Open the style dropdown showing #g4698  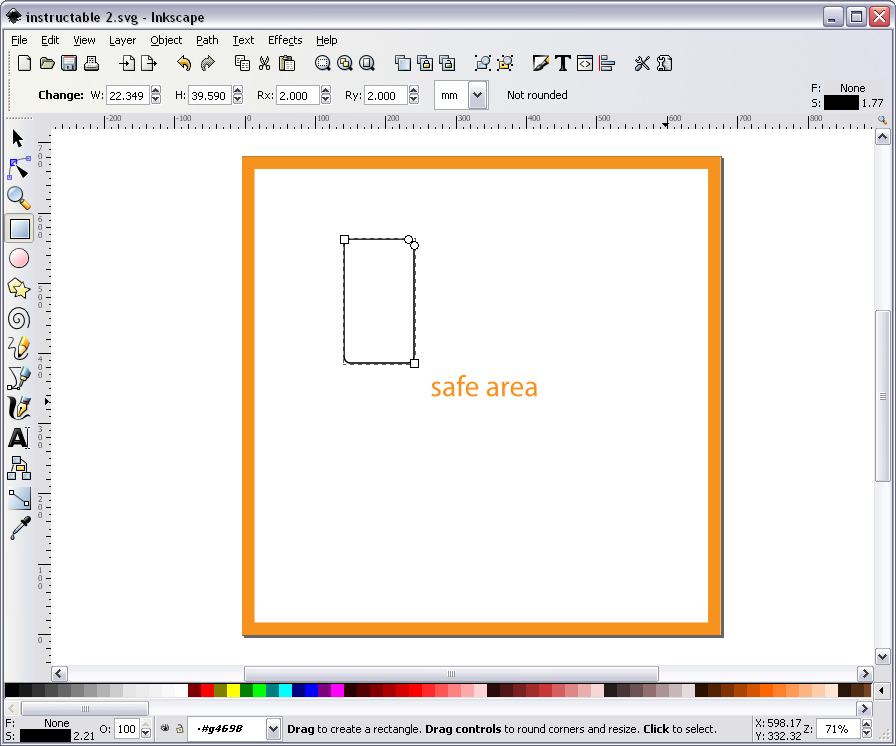[273, 729]
